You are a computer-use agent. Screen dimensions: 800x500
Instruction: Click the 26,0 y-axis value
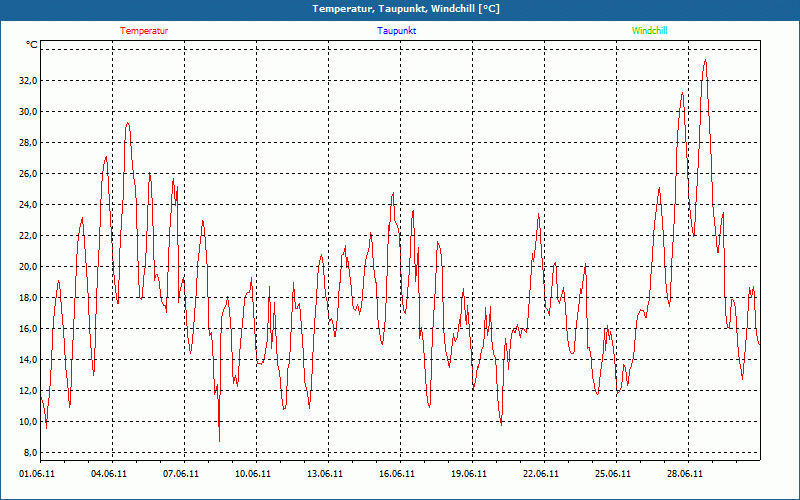tap(27, 174)
